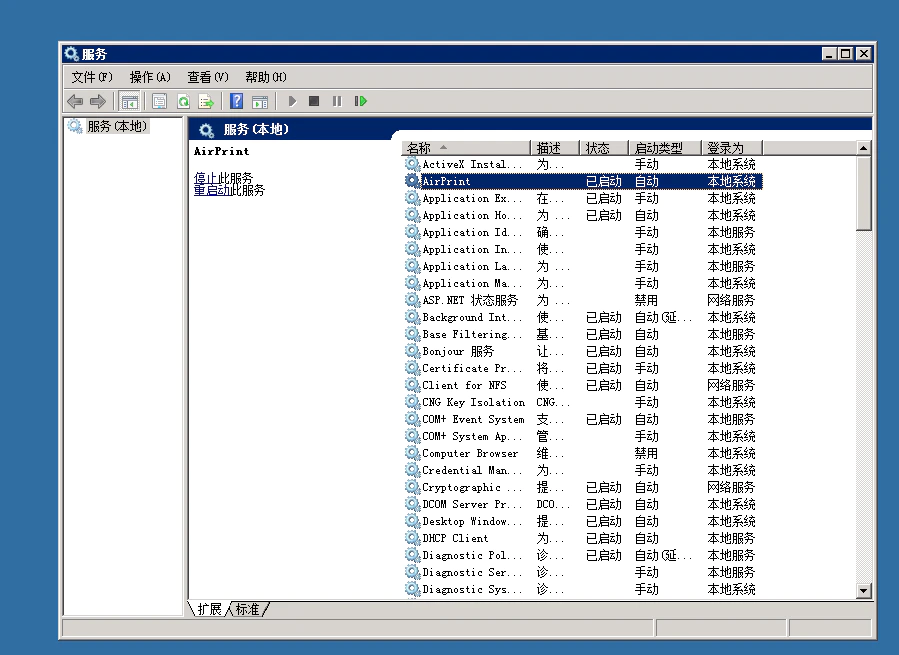Viewport: 899px width, 655px height.
Task: Open the 文件(F) menu
Action: (x=92, y=77)
